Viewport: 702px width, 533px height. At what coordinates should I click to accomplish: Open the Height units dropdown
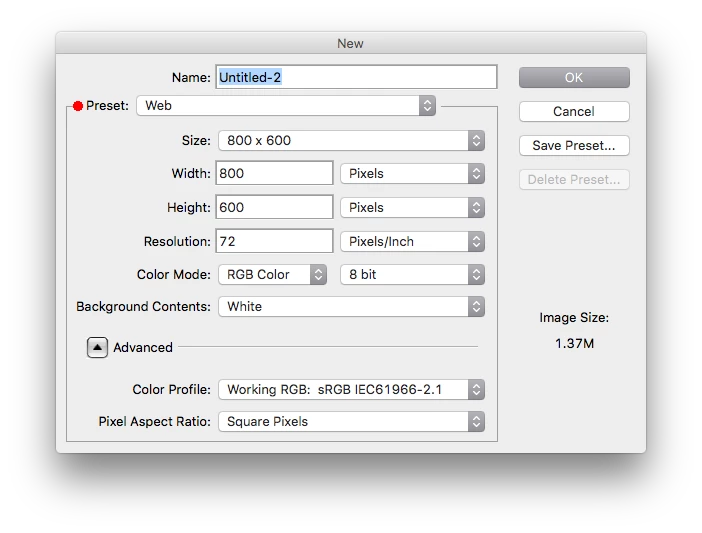click(412, 208)
